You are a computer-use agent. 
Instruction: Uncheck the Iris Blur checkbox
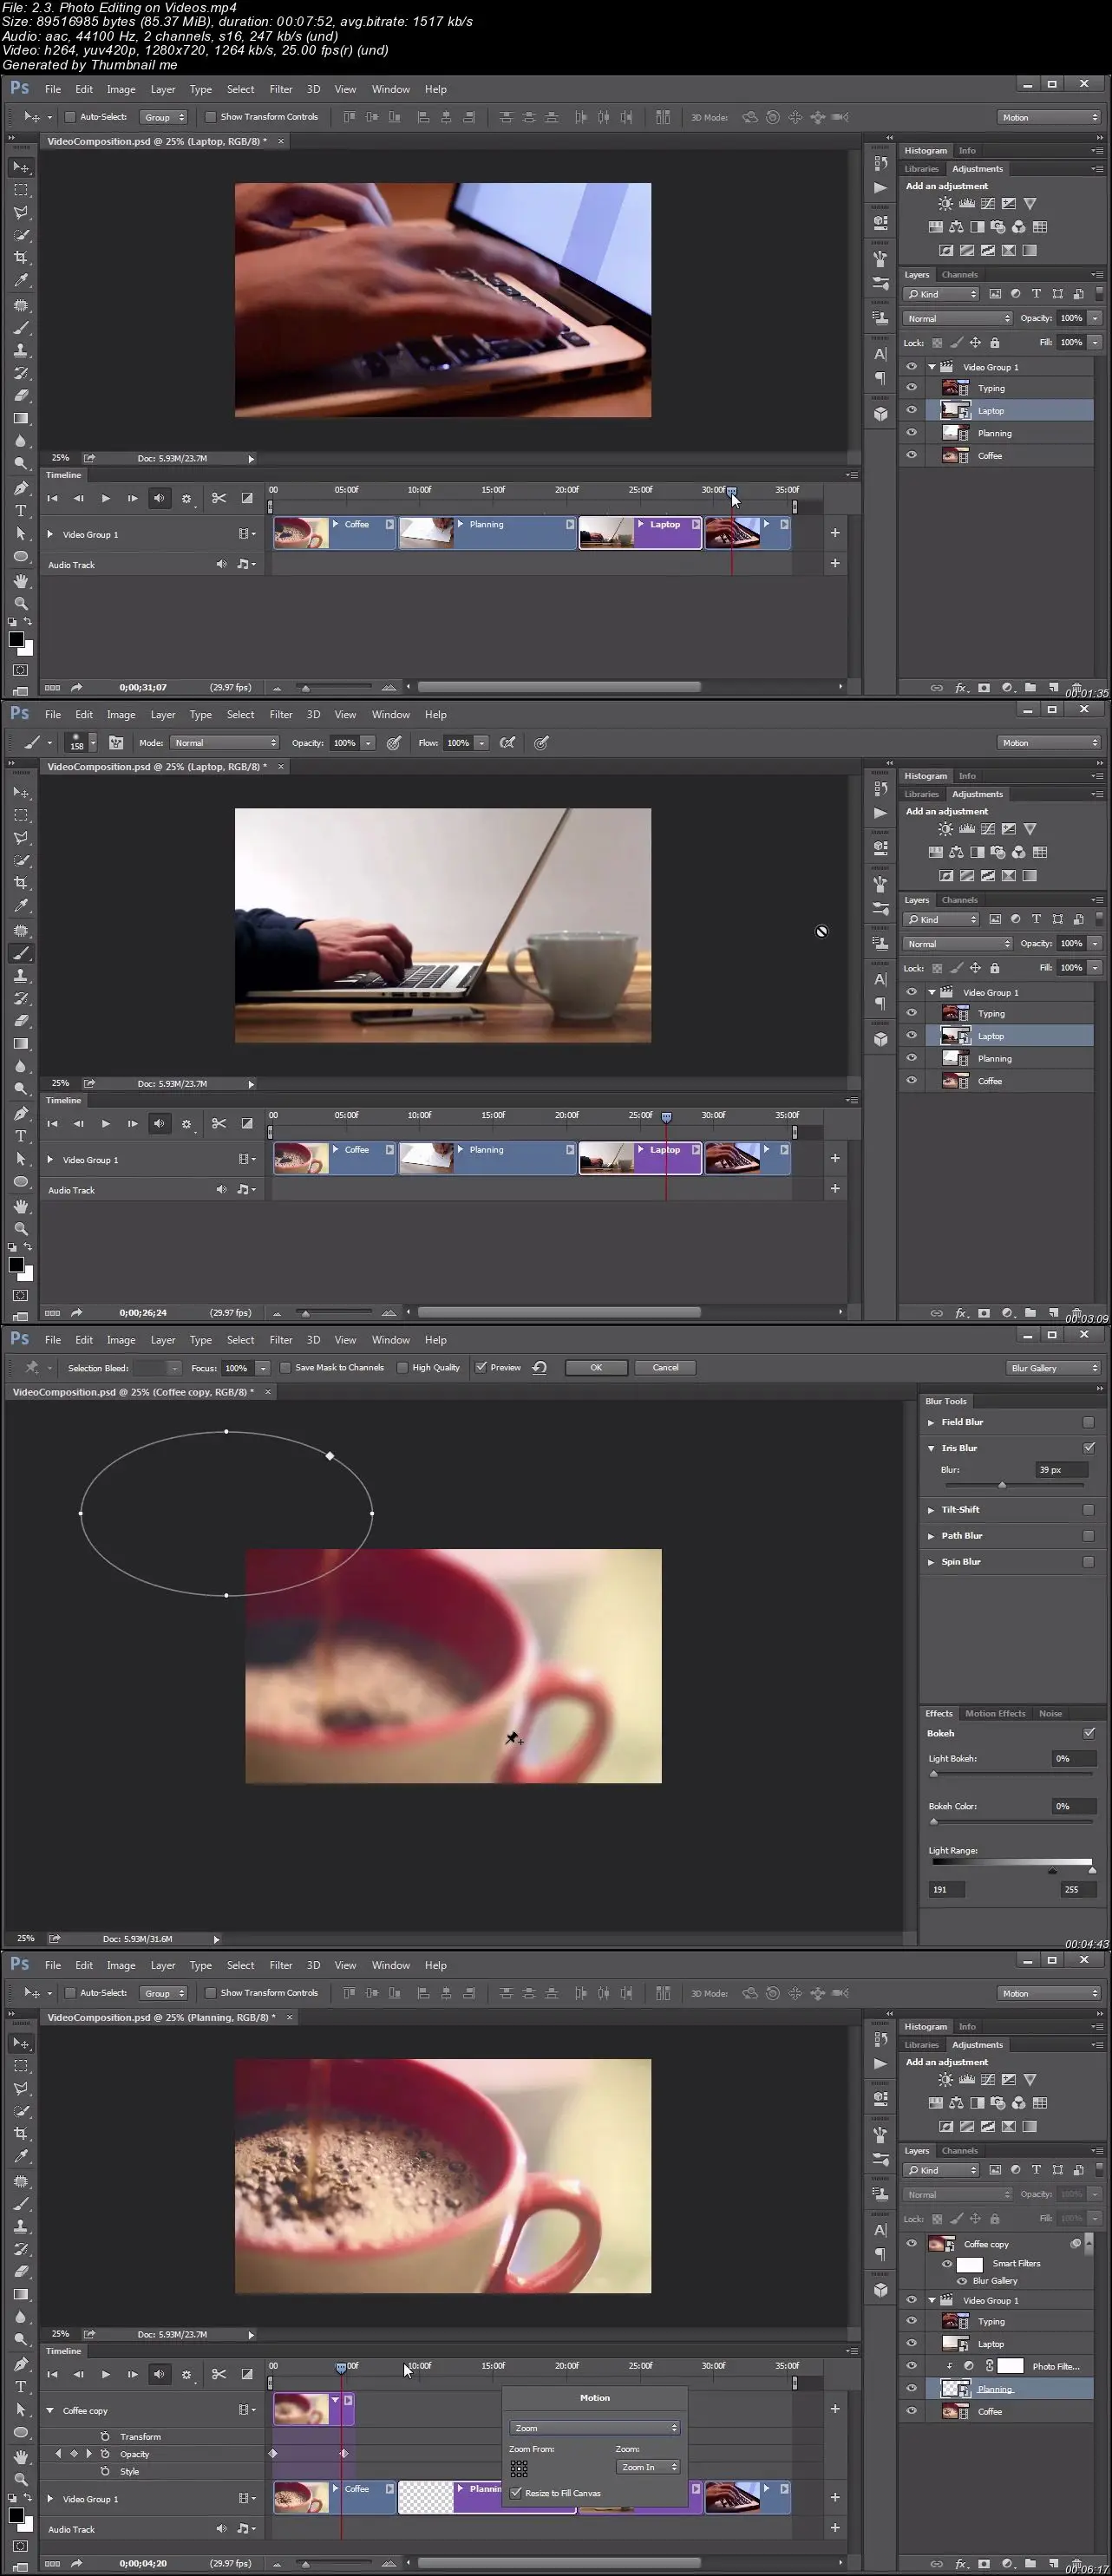1088,1448
